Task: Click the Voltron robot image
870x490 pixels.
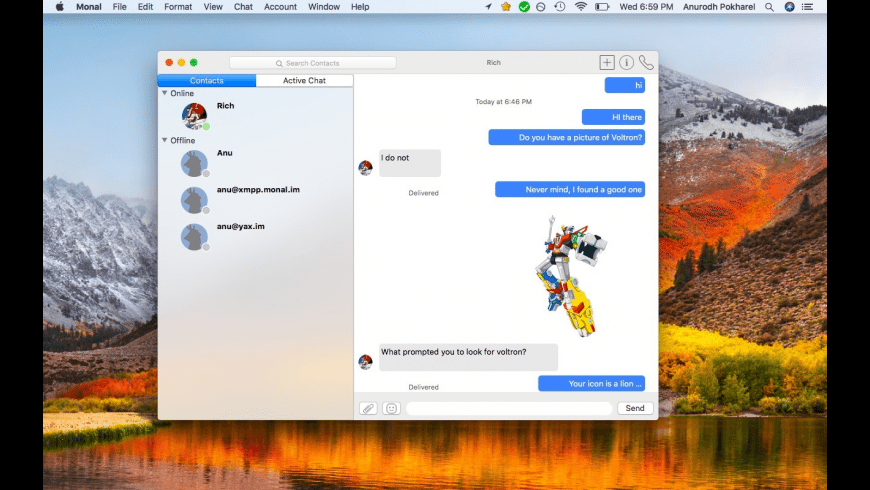Action: pos(571,276)
